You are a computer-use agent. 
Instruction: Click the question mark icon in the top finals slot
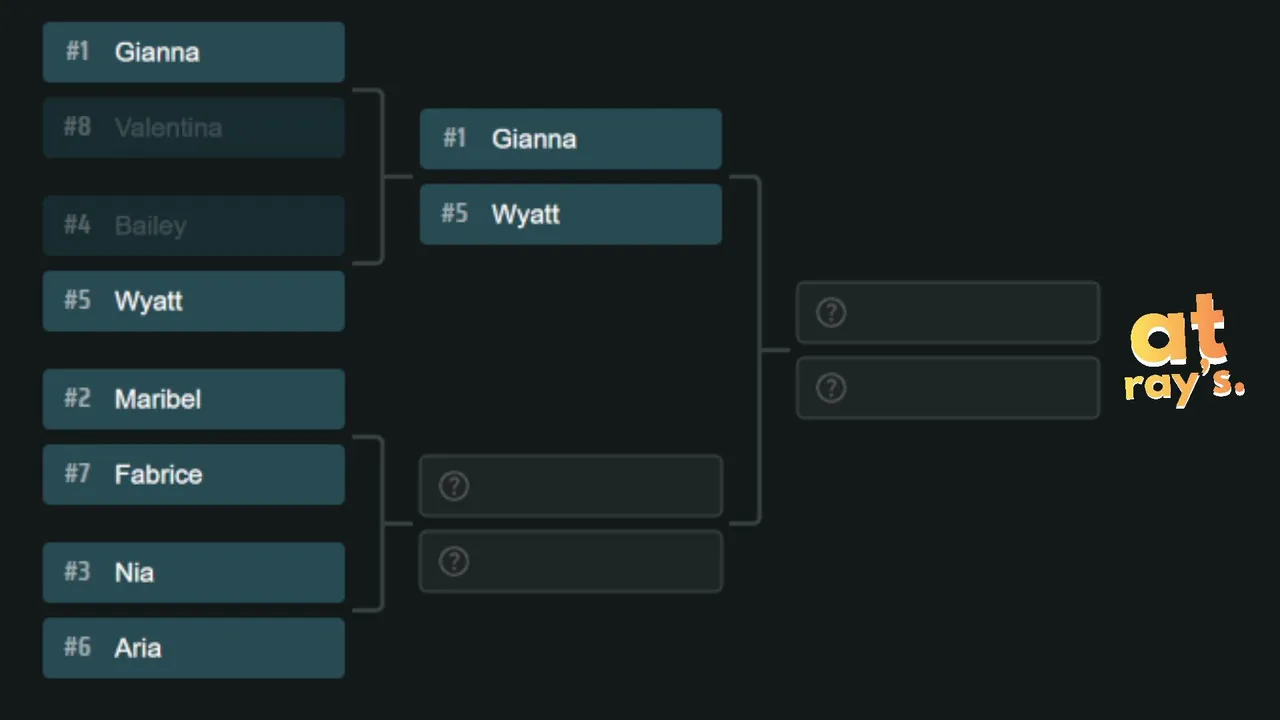(x=831, y=312)
